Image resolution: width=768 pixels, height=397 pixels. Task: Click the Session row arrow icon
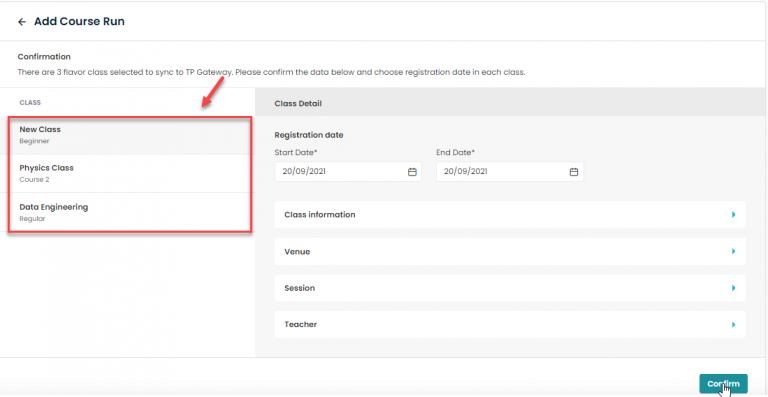point(733,288)
